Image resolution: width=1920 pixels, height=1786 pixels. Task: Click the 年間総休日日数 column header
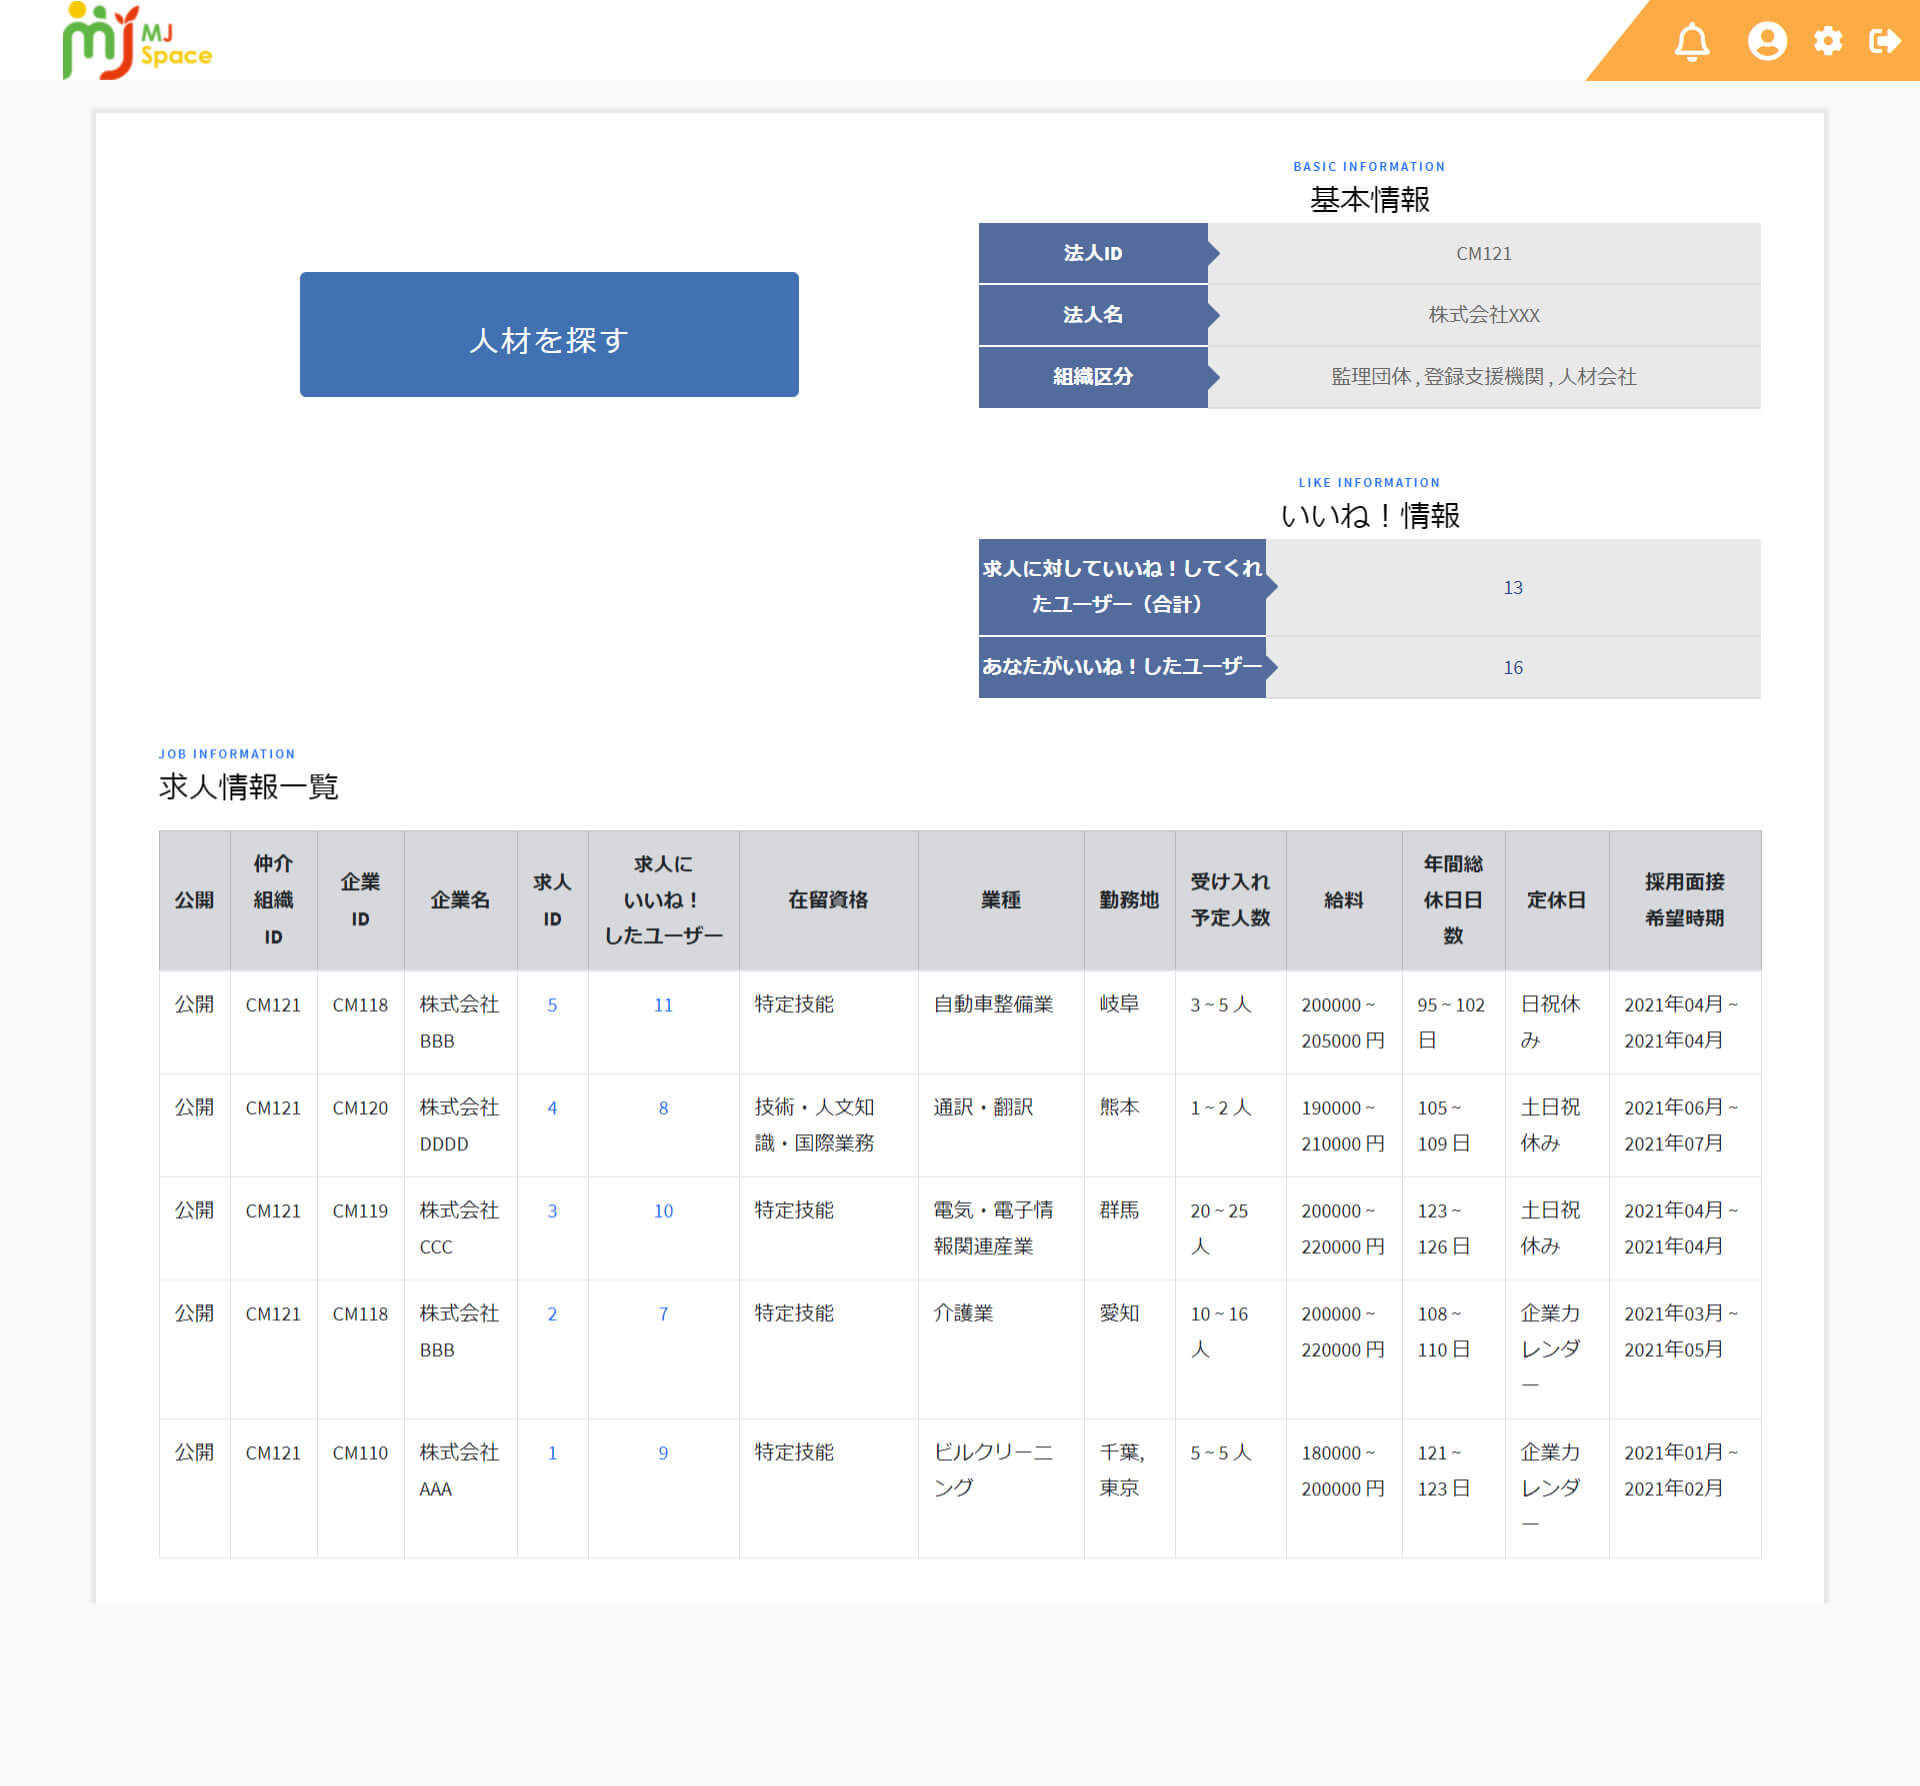1453,900
